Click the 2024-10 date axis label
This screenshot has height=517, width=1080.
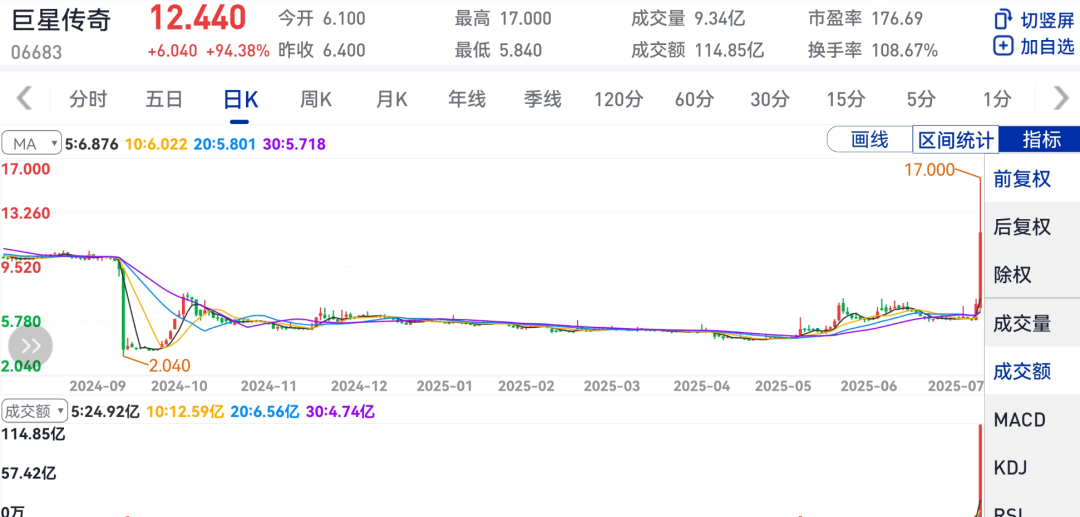(178, 386)
